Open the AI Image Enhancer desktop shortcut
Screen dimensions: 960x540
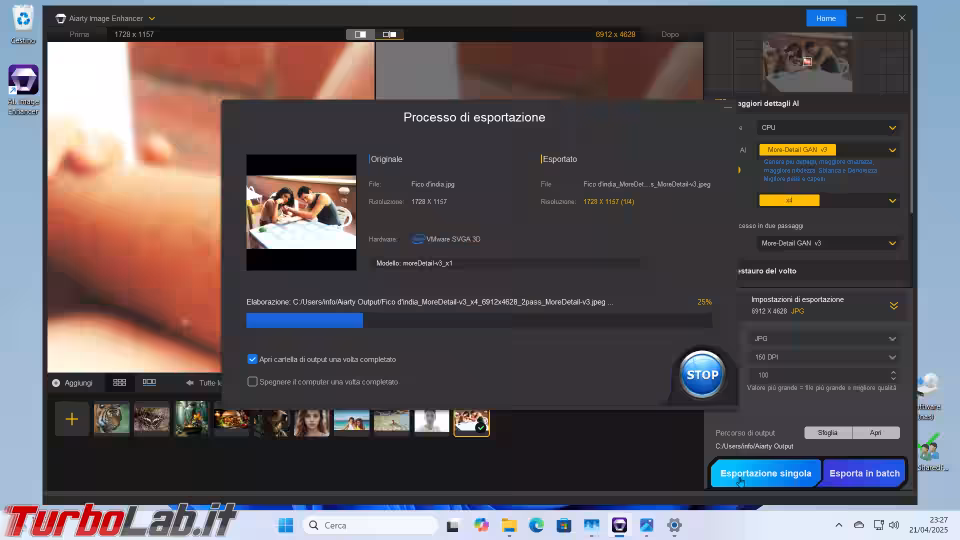point(23,90)
